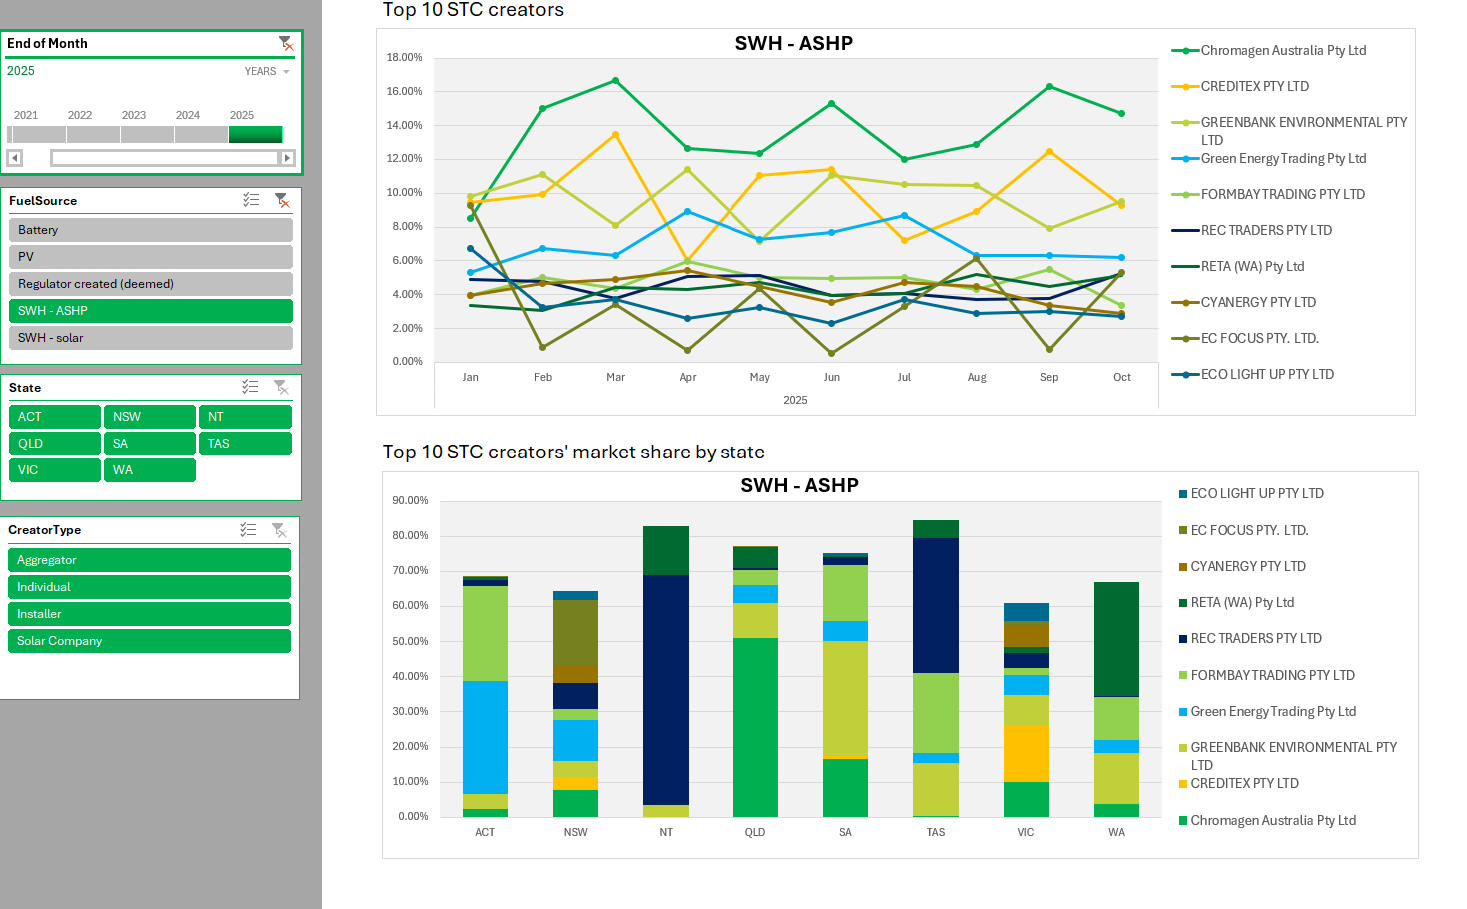
Task: Toggle Solar Company creator type
Action: click(149, 641)
